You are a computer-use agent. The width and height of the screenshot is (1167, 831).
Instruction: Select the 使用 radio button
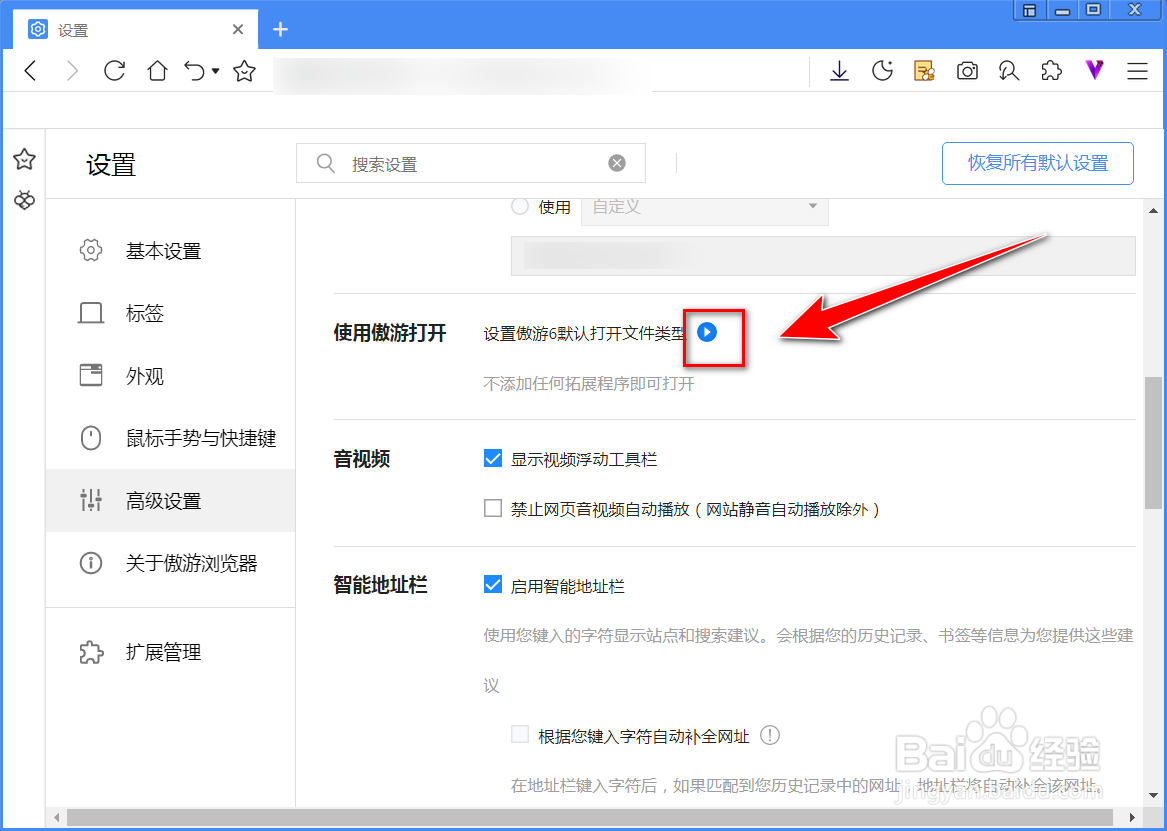tap(520, 207)
